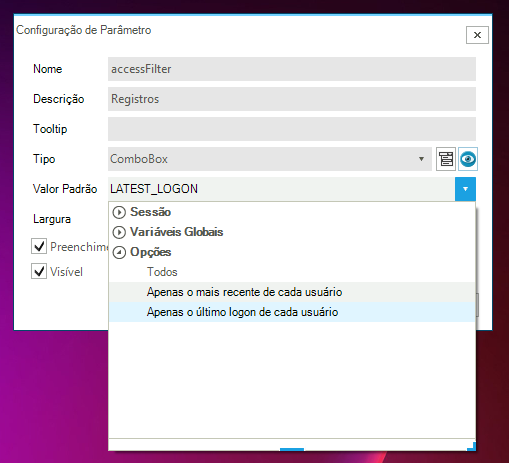Viewport: 509px width, 463px height.
Task: Uncheck the Visível checkbox
Action: (x=39, y=271)
